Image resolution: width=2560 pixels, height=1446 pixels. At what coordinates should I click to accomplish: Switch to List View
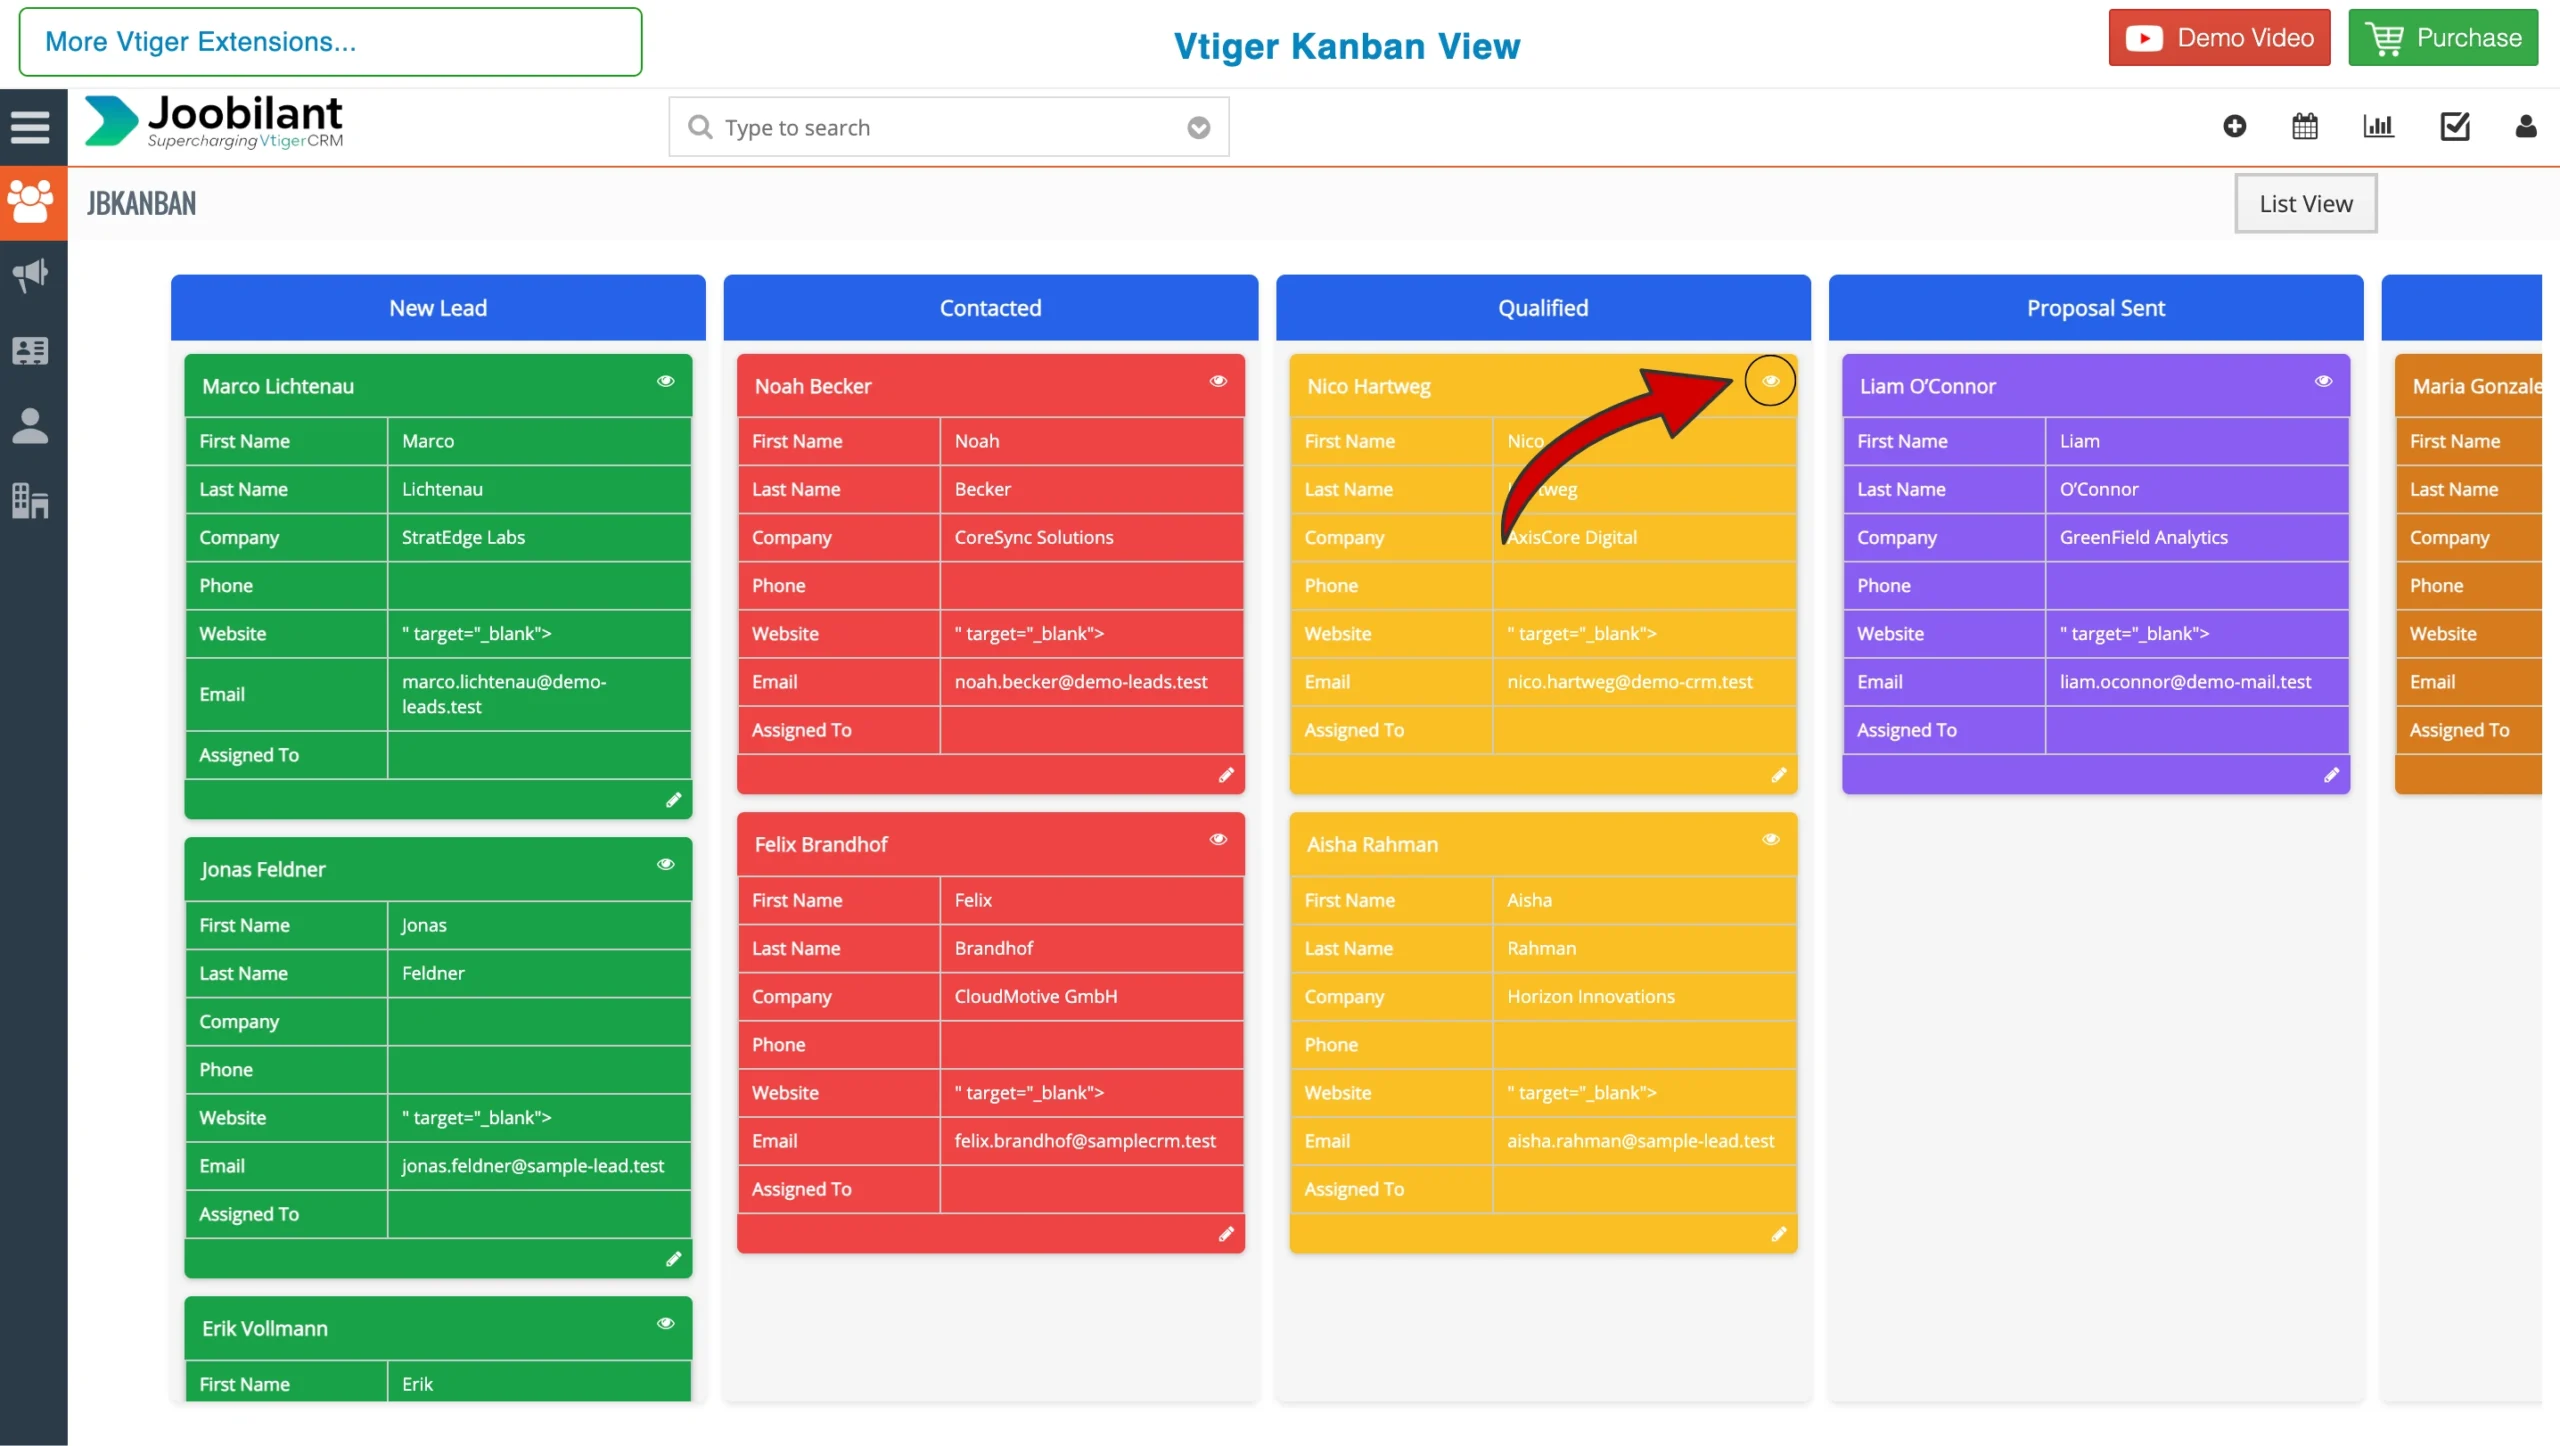(x=2305, y=204)
